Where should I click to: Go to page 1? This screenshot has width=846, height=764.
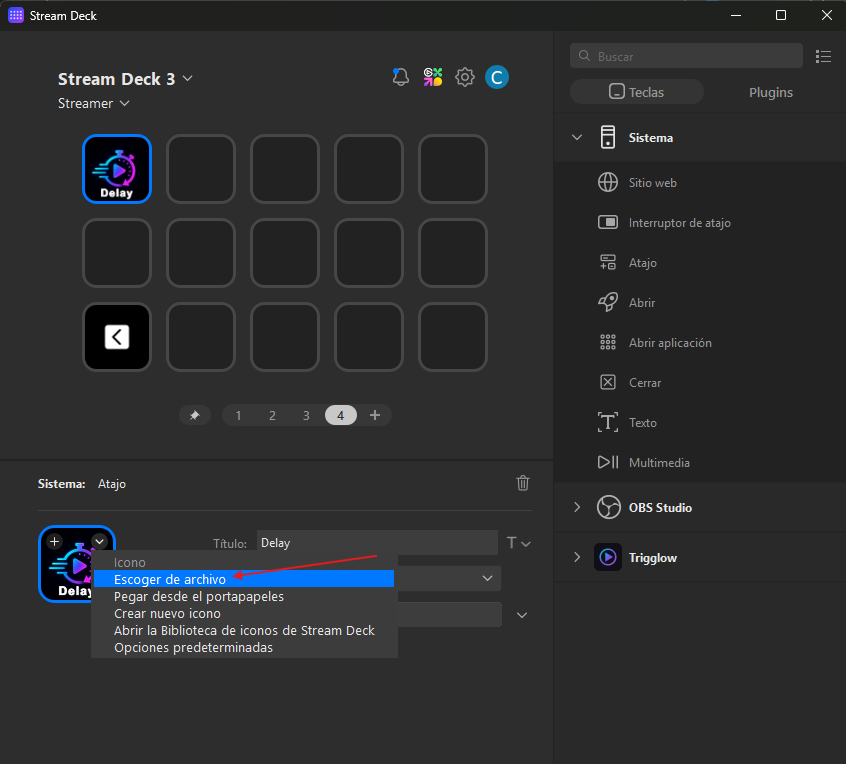pos(238,415)
